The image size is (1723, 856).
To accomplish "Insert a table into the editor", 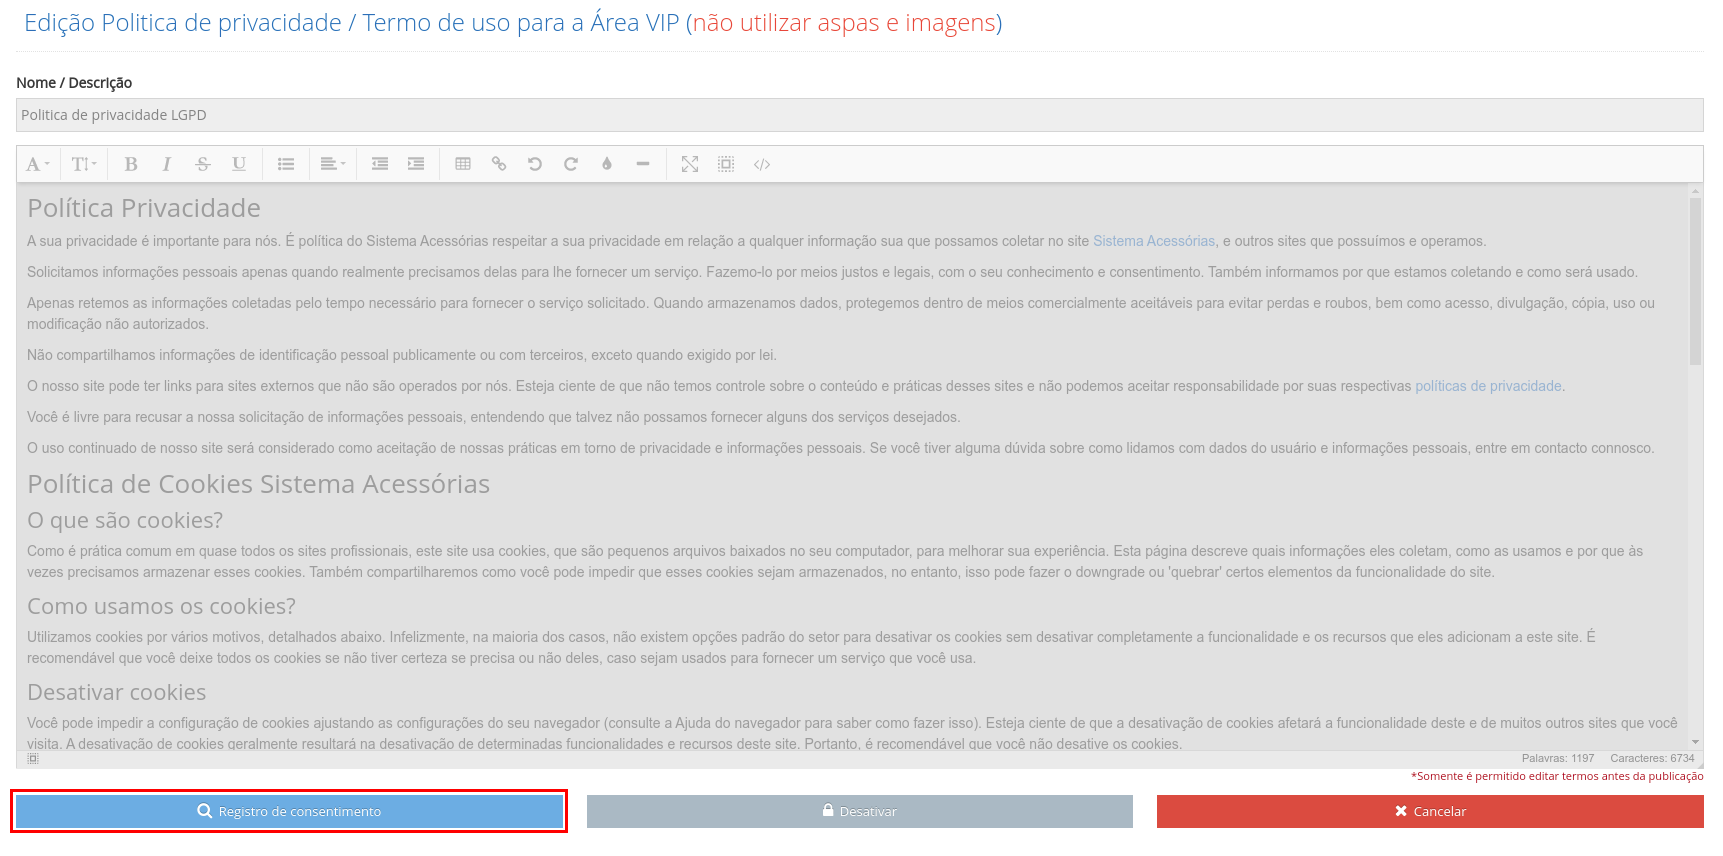I will pos(463,164).
